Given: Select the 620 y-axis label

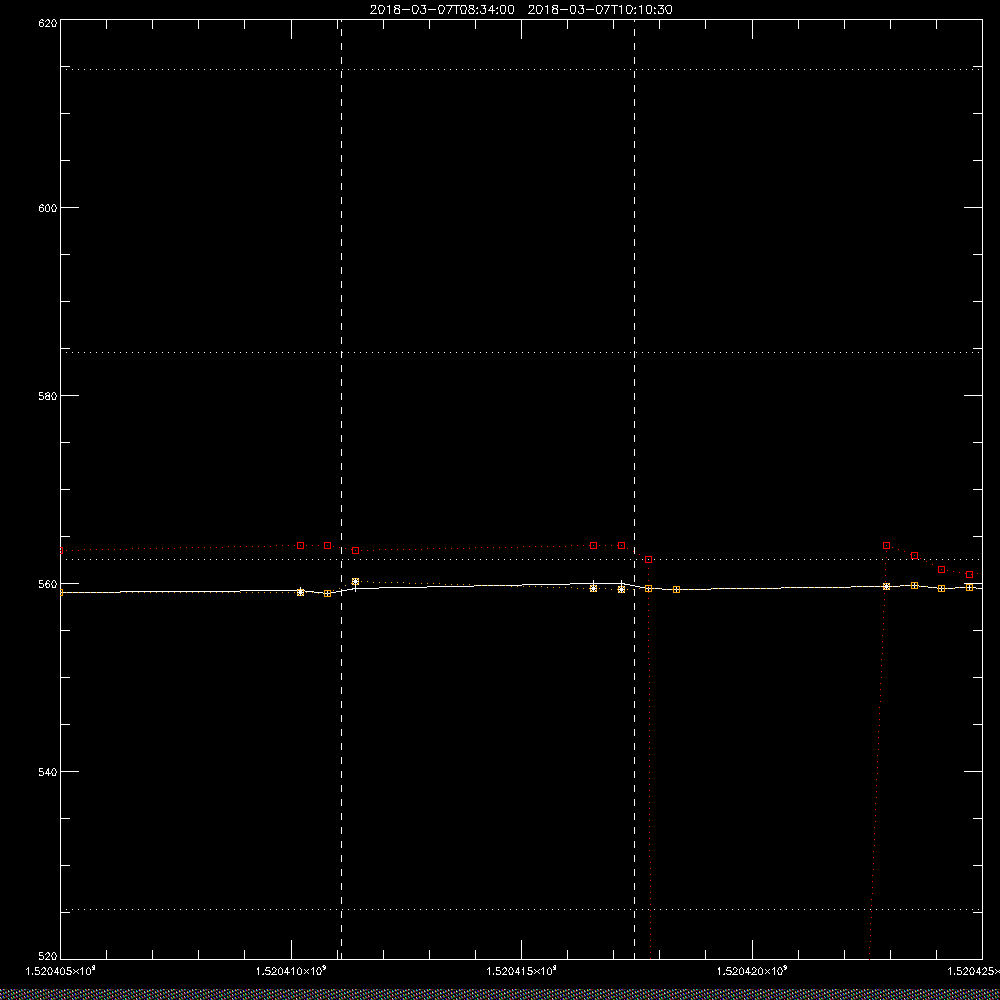Looking at the screenshot, I should 48,23.
